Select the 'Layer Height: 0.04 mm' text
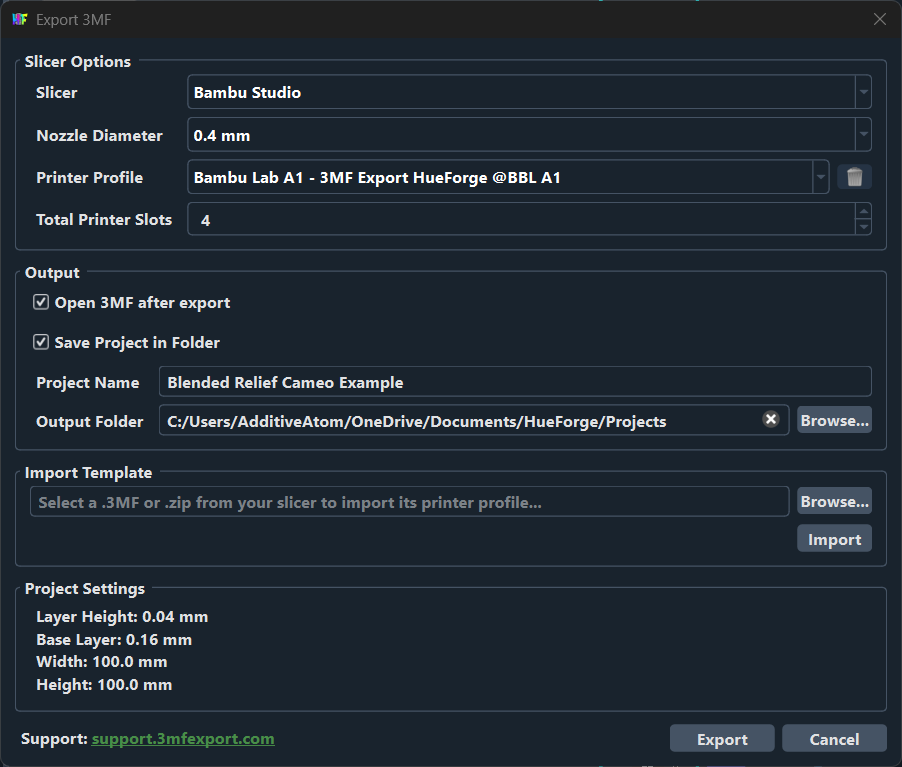Viewport: 902px width, 767px height. point(122,617)
